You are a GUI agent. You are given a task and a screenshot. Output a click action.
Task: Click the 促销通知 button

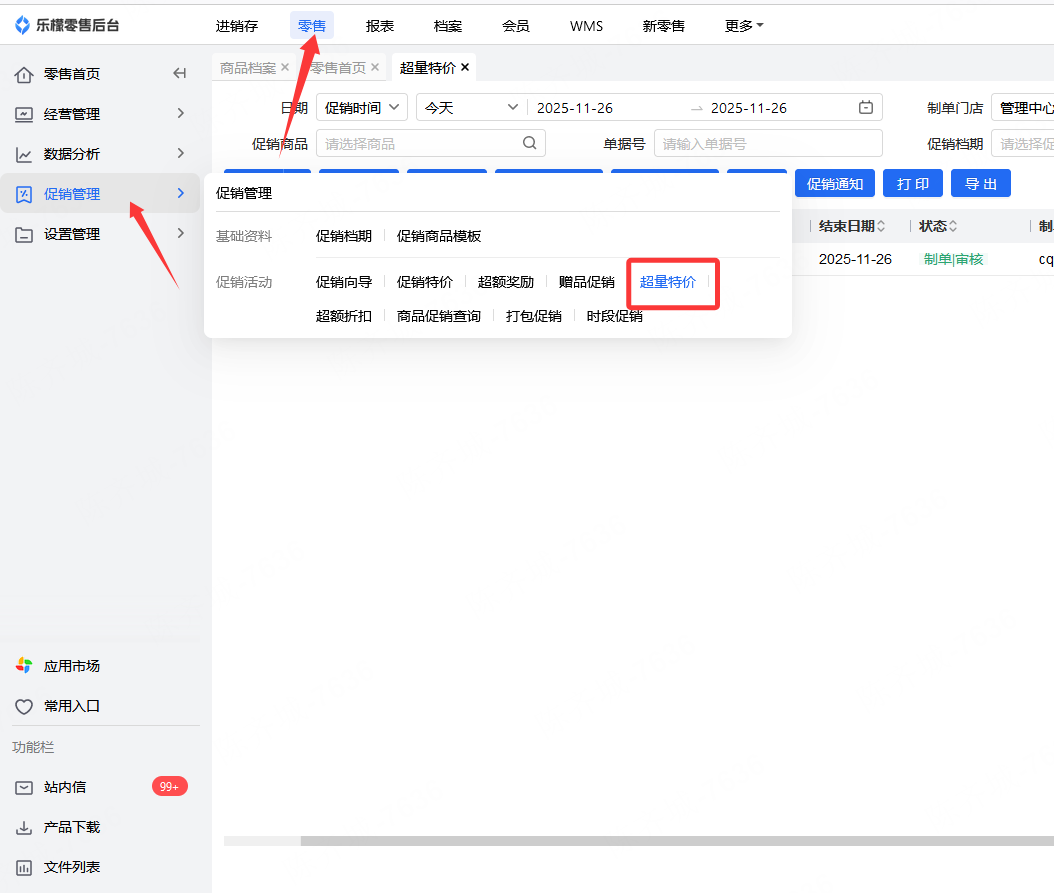(x=835, y=184)
